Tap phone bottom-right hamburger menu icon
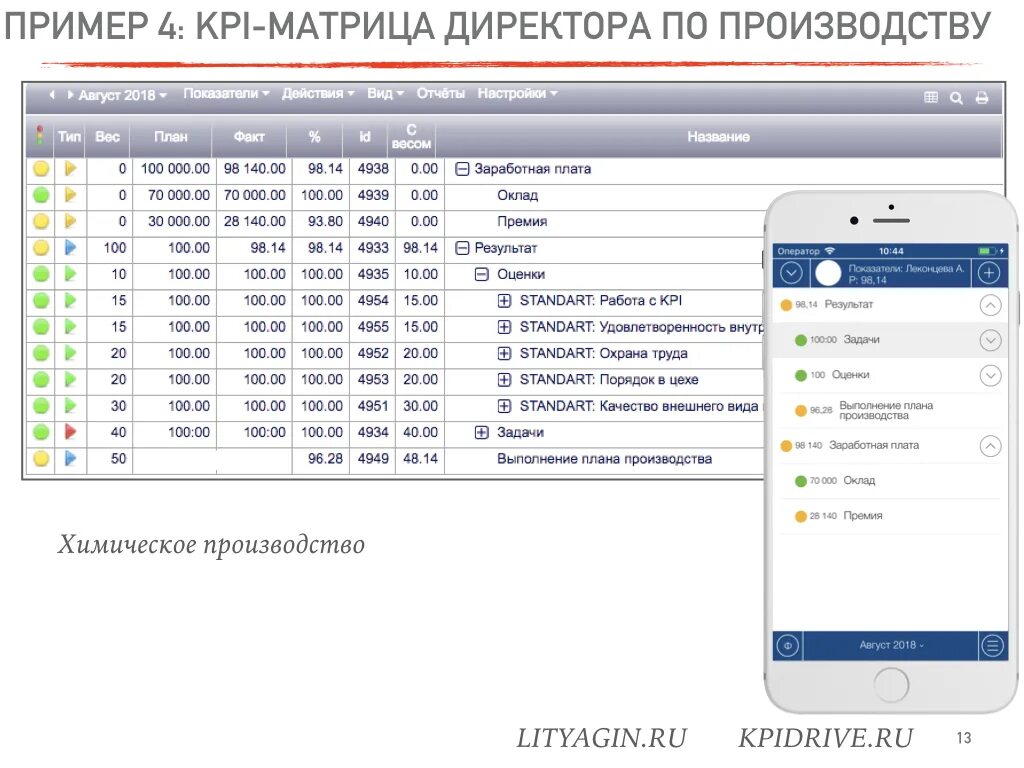 point(993,646)
